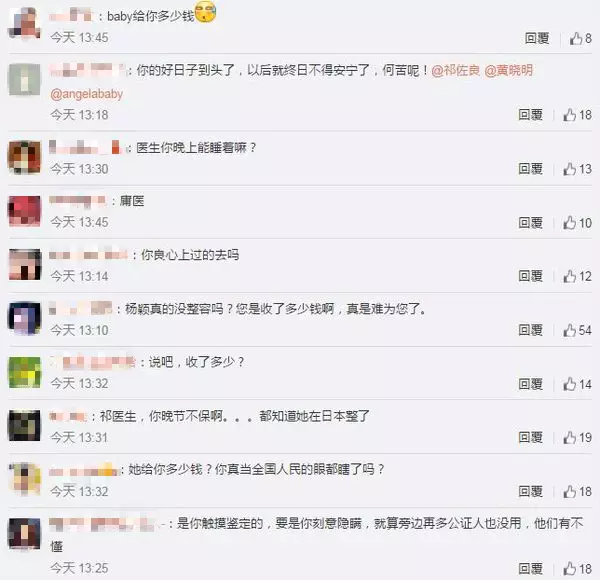This screenshot has width=600, height=580.
Task: Reply to the '杨颖真的没整容吗' comment
Action: 530,330
